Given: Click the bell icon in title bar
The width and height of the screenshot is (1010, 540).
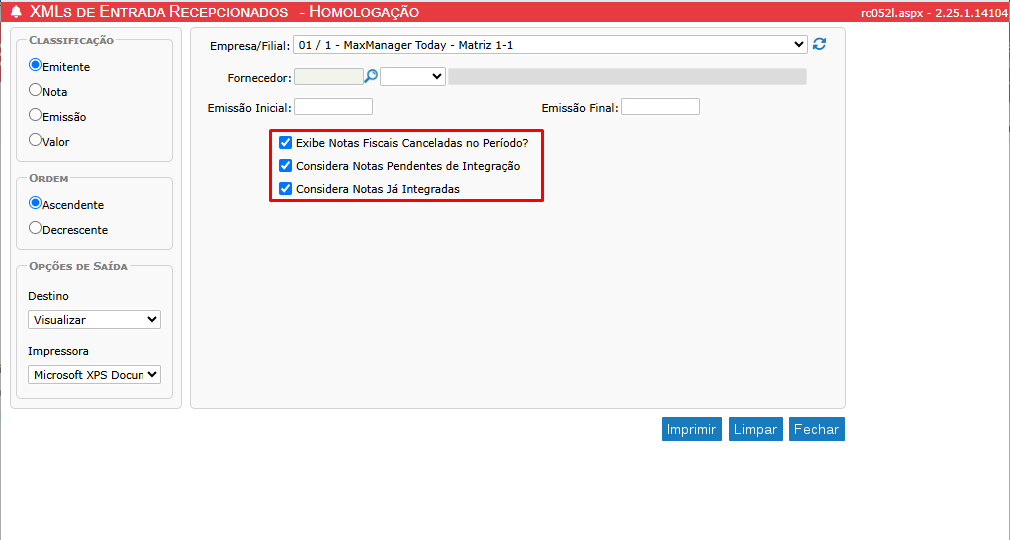Looking at the screenshot, I should [x=16, y=12].
